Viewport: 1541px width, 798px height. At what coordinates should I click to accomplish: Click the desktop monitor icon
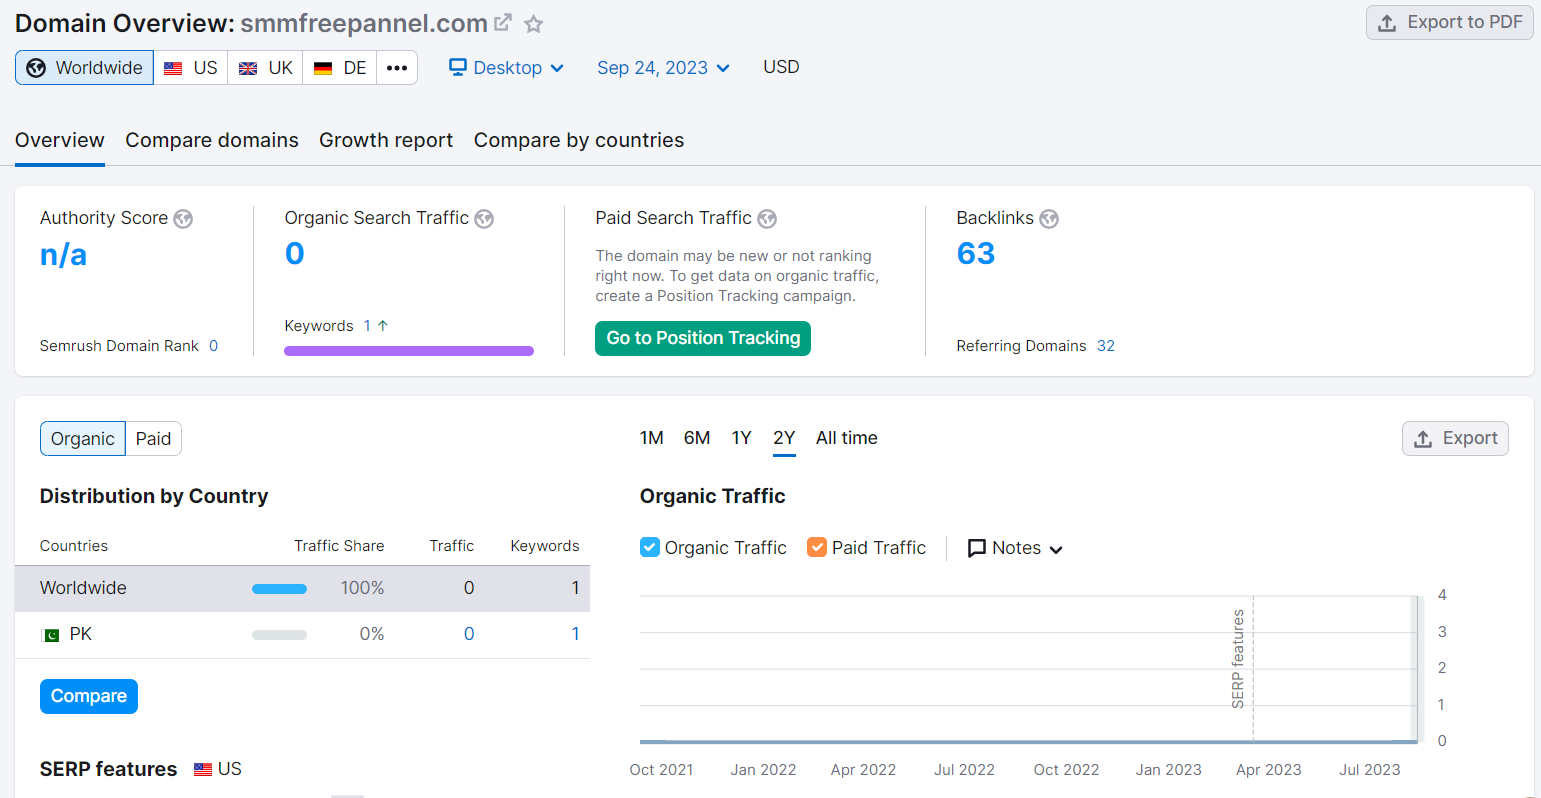[x=458, y=67]
